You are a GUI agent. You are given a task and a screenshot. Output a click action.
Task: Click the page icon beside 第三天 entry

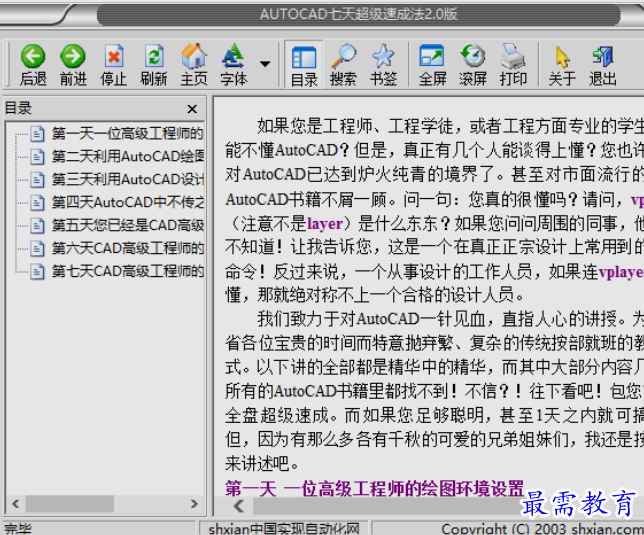coord(37,180)
